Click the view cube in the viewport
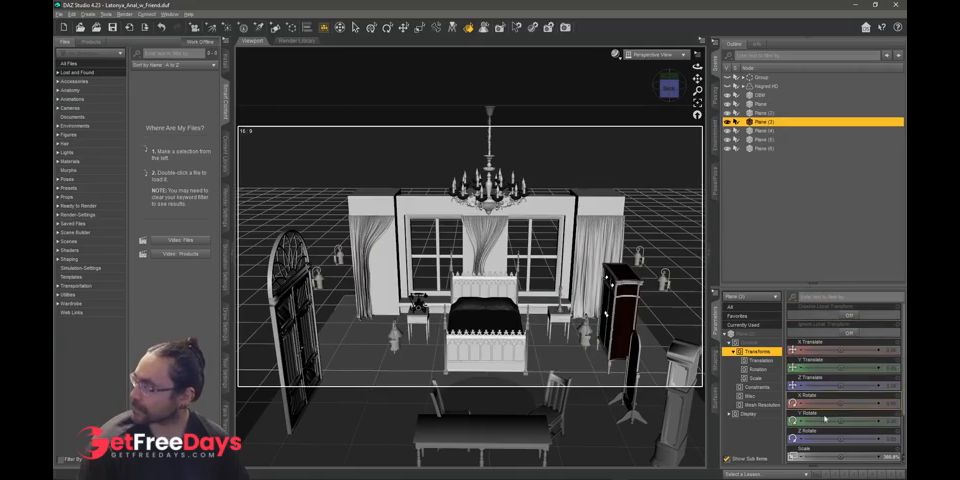960x480 pixels. (x=669, y=88)
